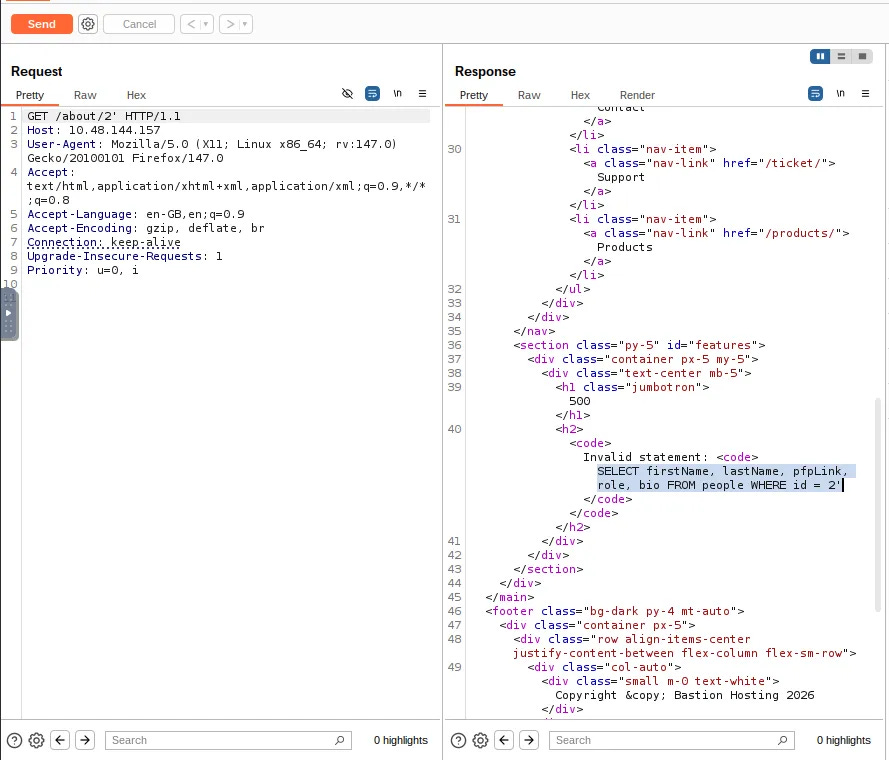
Task: Open Response search help icon
Action: [x=459, y=740]
